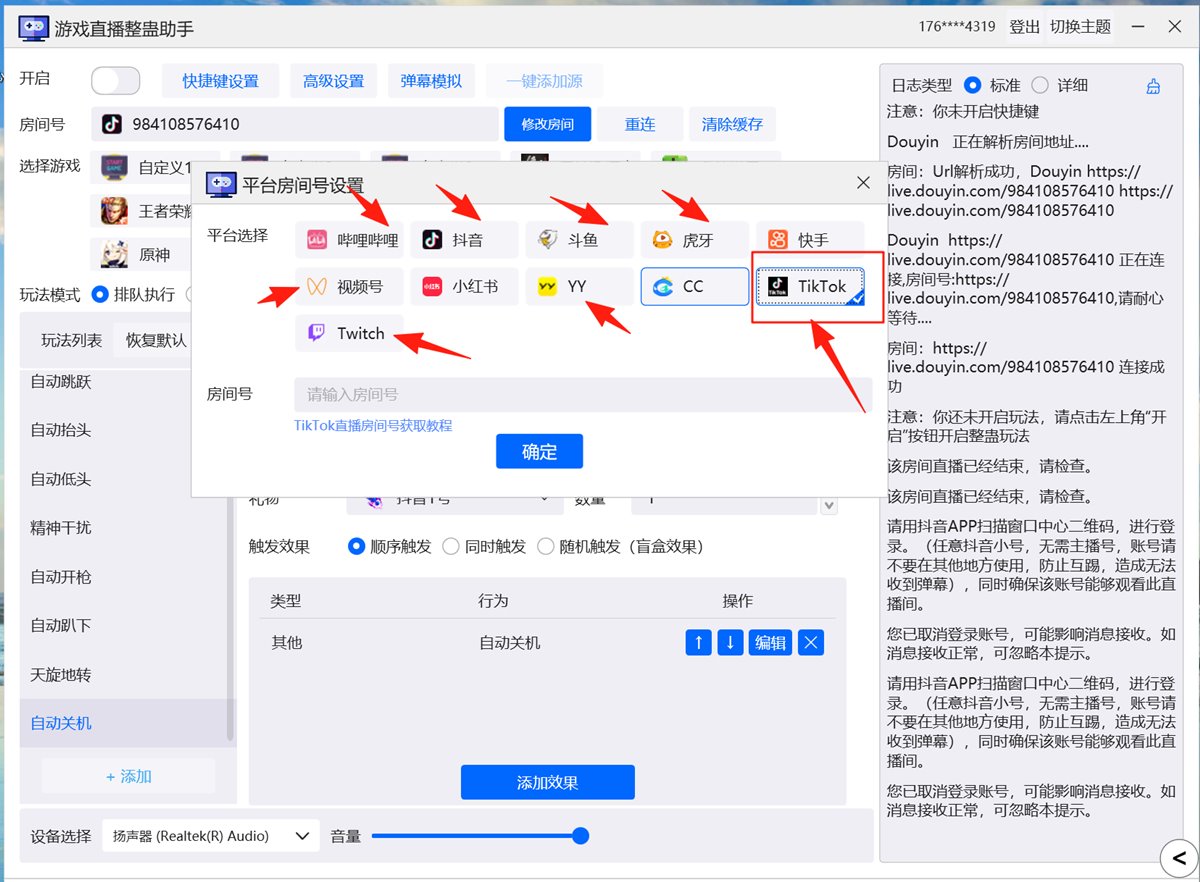
Task: Click the 游戏直播整蛊助手 app logo
Action: (x=34, y=28)
